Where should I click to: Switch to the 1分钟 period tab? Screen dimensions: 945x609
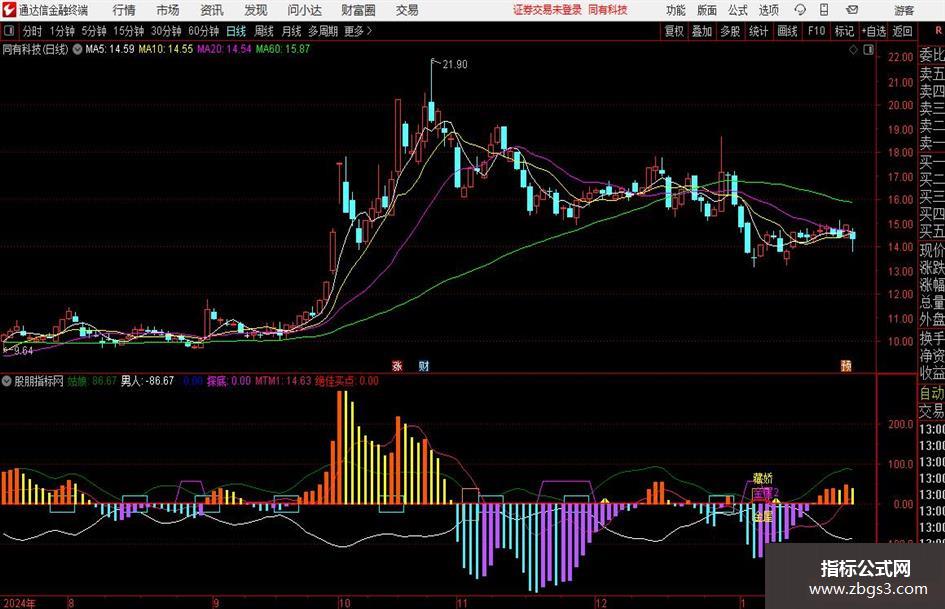62,31
